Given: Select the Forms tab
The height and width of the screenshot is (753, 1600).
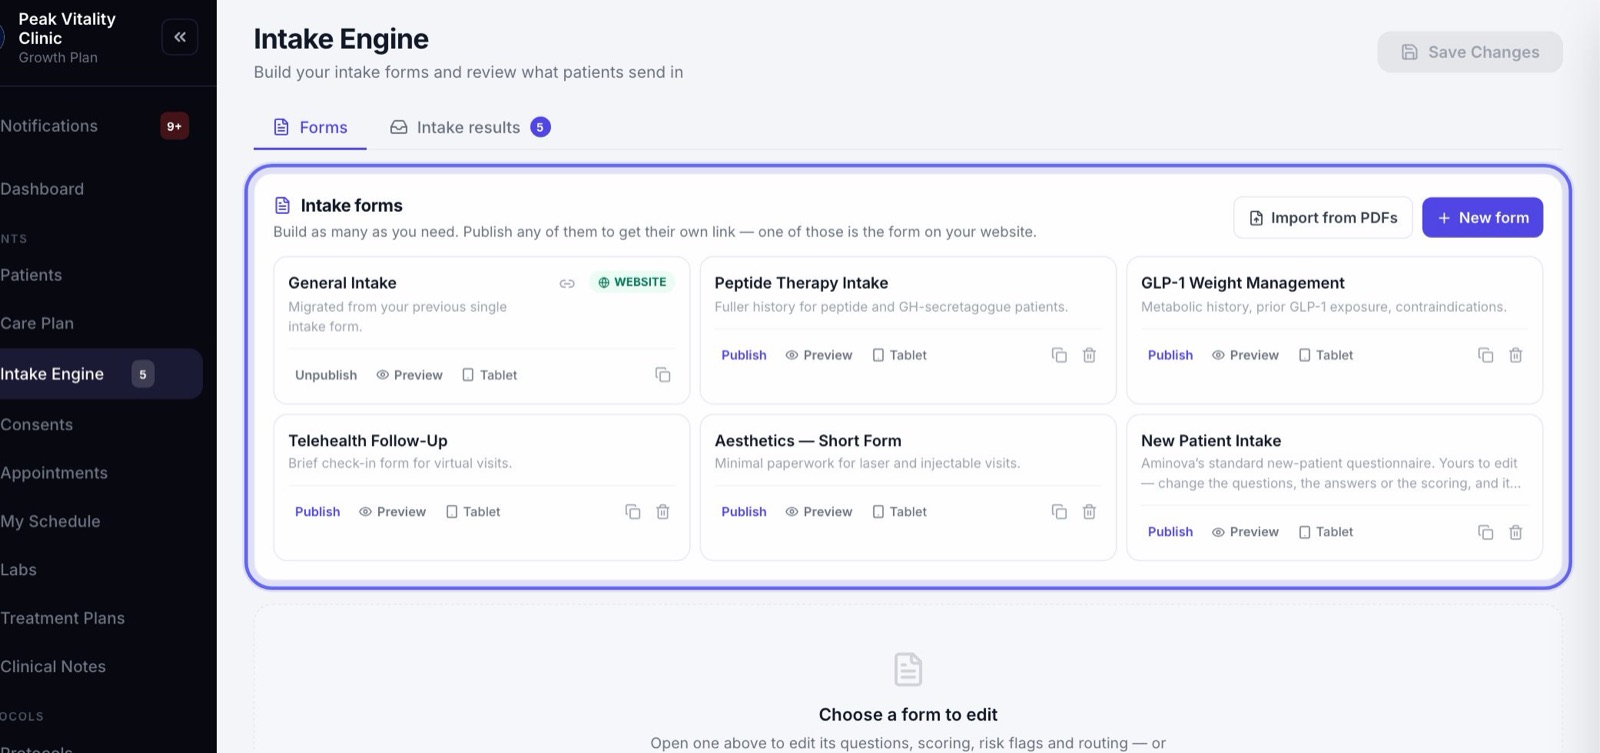Looking at the screenshot, I should [x=310, y=127].
